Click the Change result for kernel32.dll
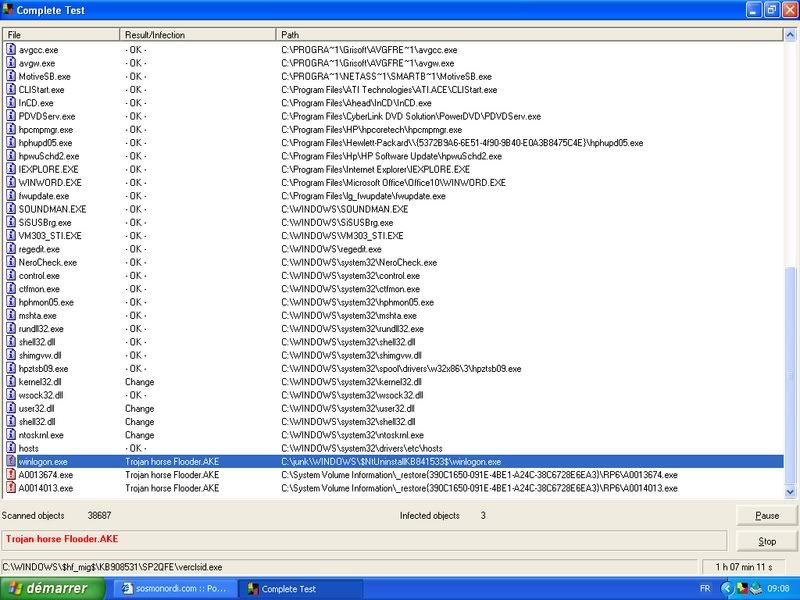The height and width of the screenshot is (600, 800). click(139, 382)
